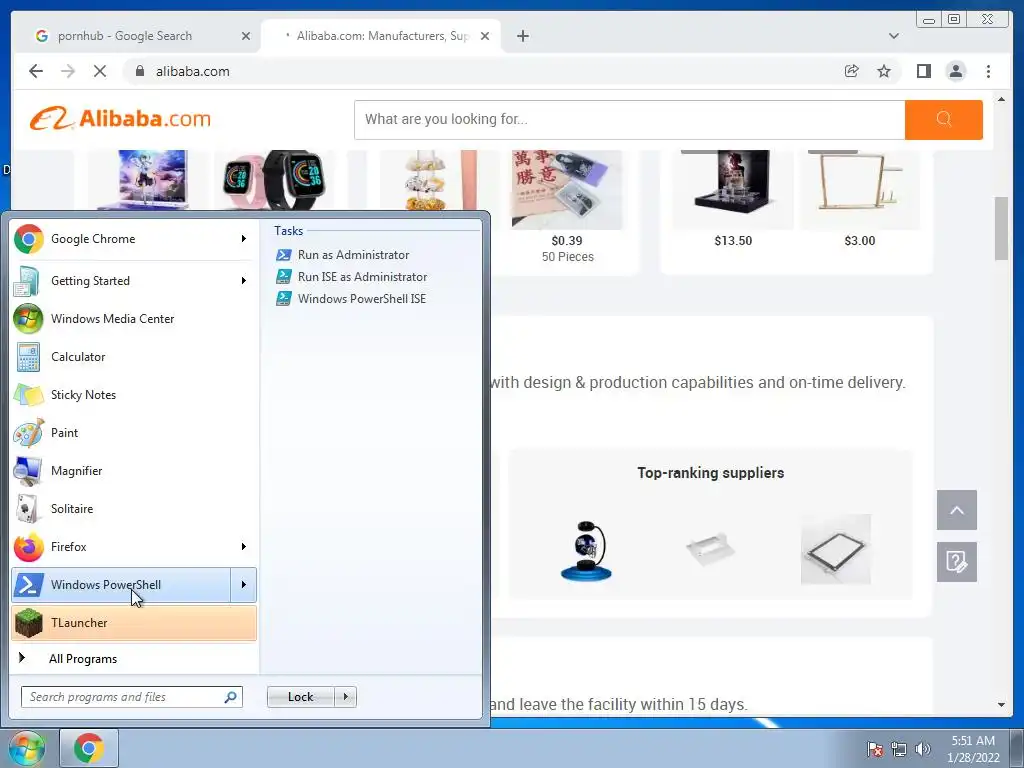
Task: Expand Windows PowerShell jump list arrow
Action: tap(244, 584)
